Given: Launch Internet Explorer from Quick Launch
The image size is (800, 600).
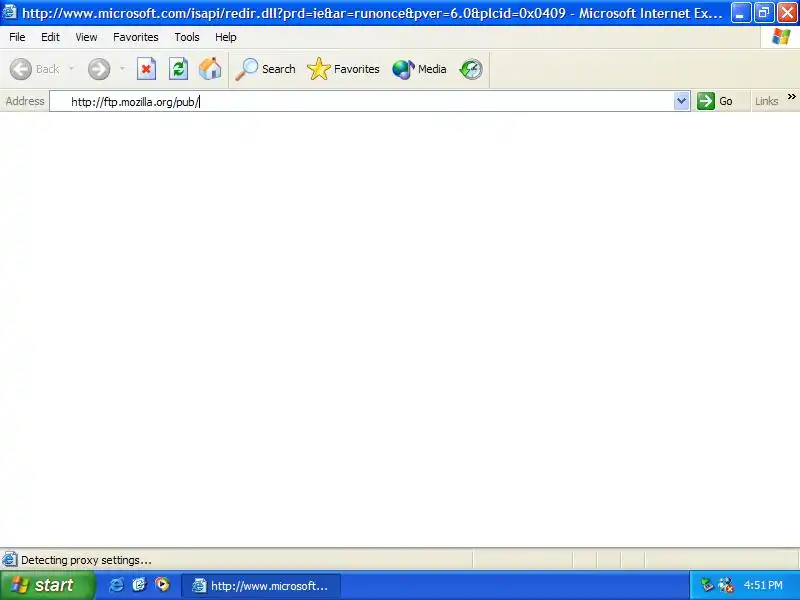Looking at the screenshot, I should (x=116, y=585).
